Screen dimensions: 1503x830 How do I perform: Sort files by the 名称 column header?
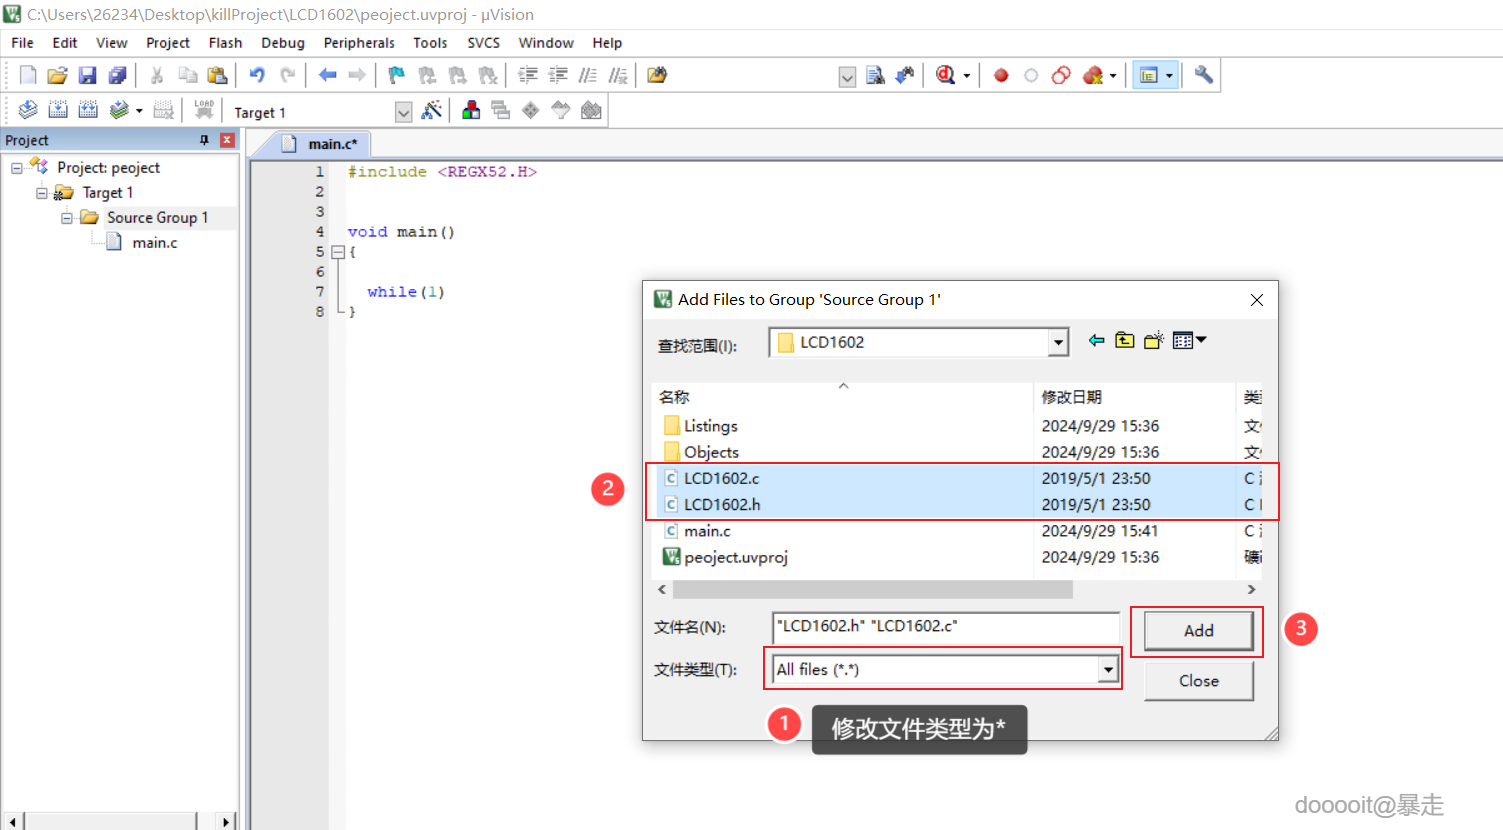[843, 397]
